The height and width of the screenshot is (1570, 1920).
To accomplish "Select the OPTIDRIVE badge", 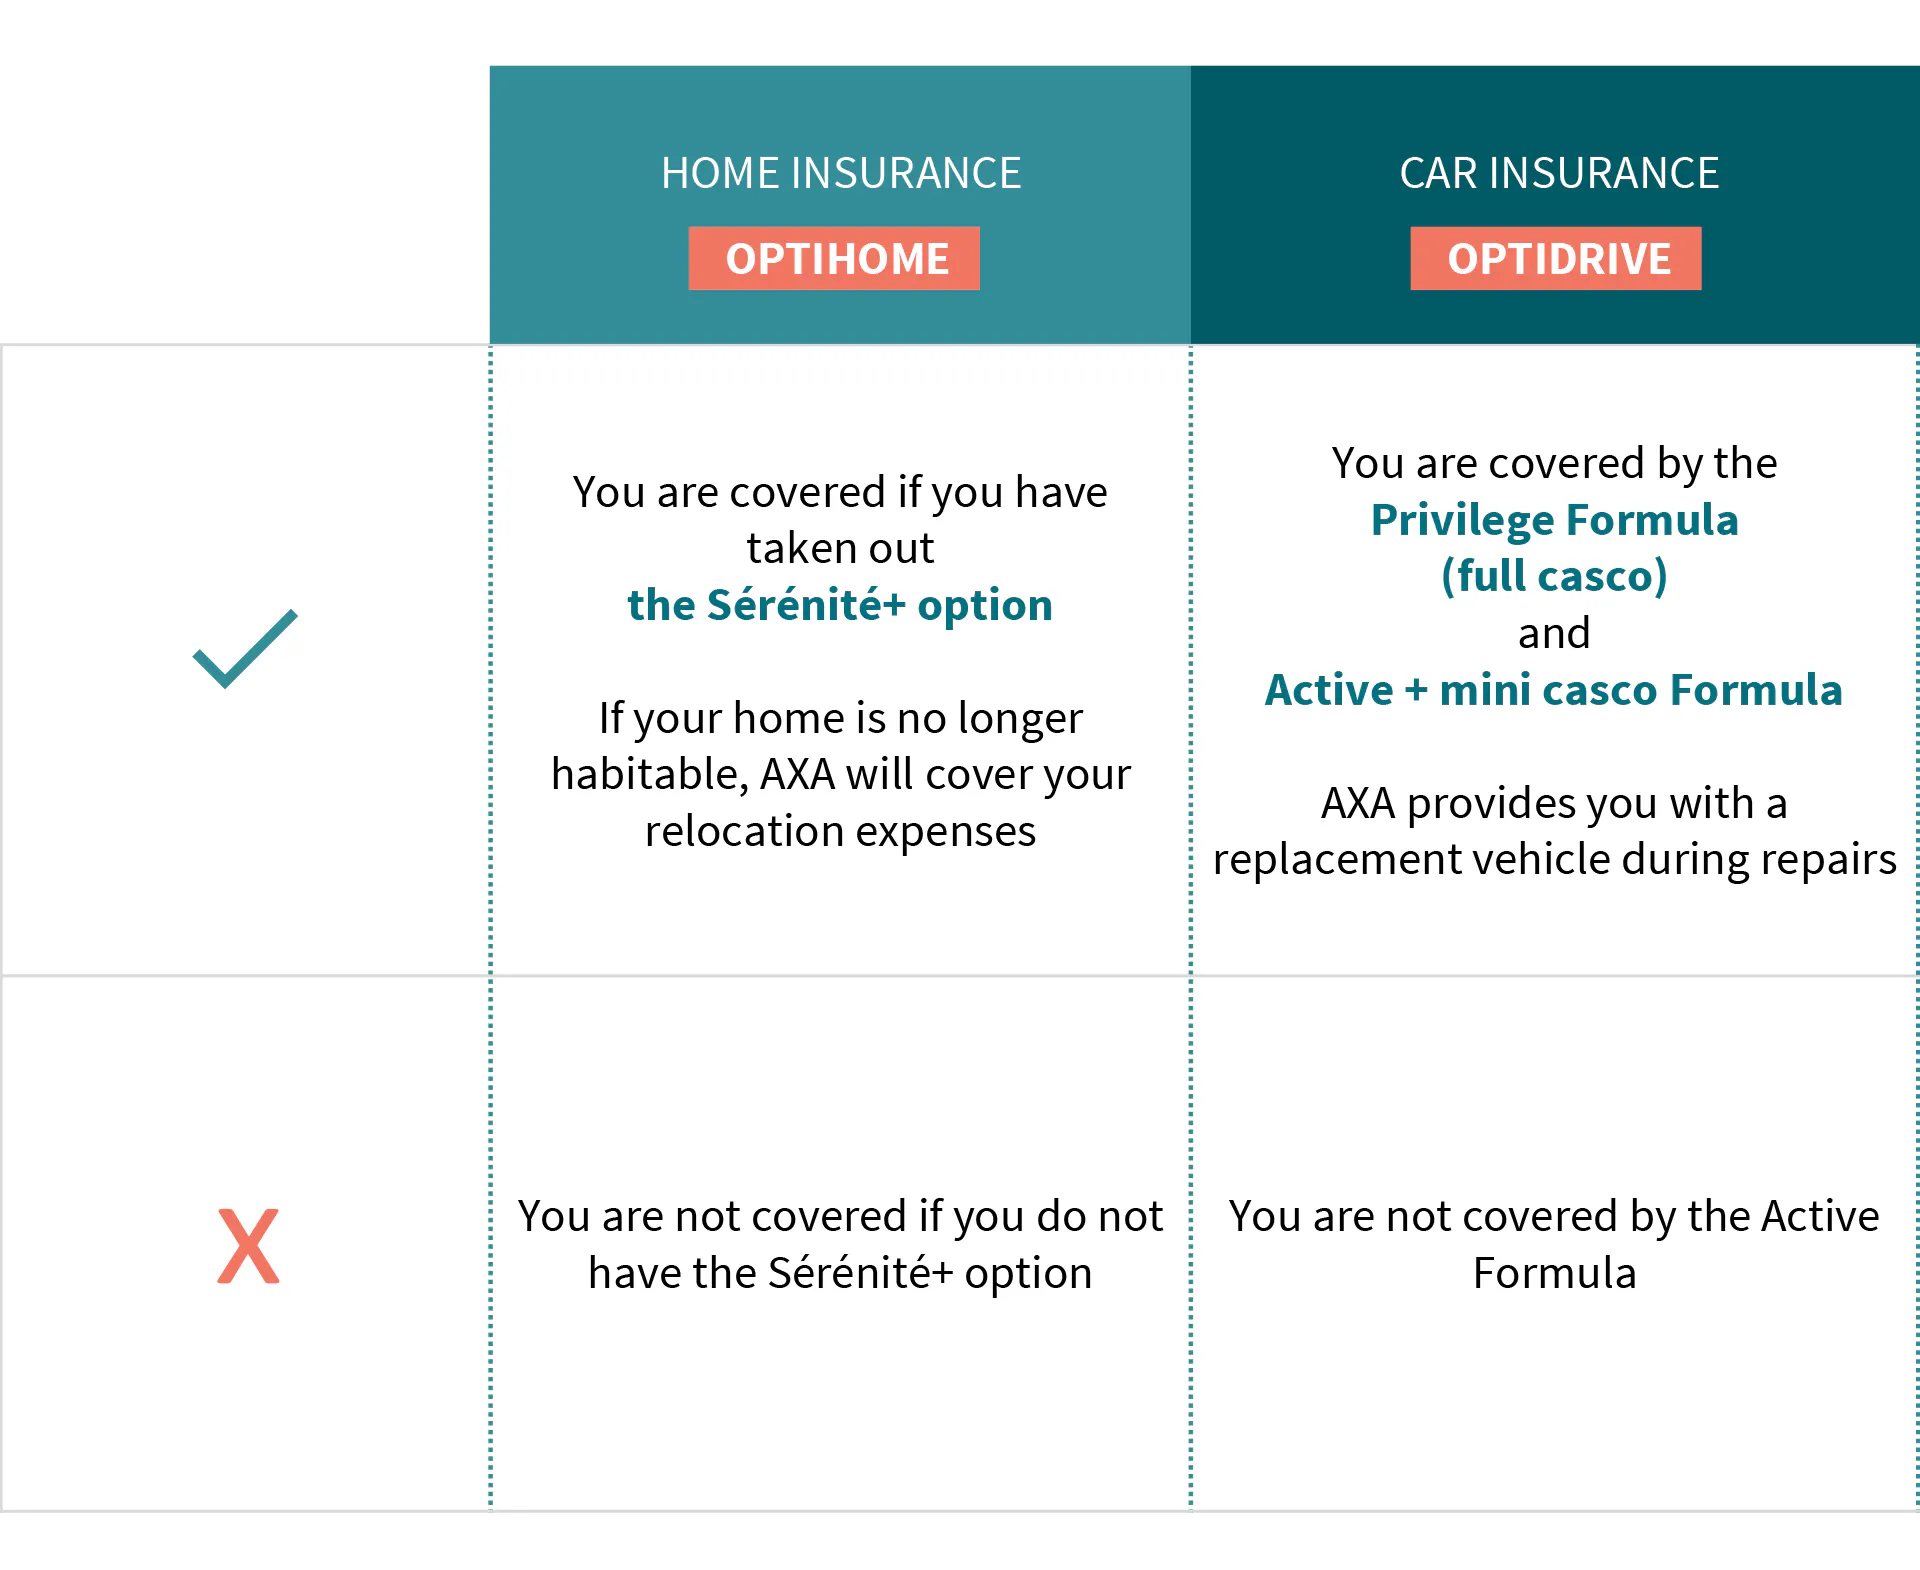I will click(1555, 259).
